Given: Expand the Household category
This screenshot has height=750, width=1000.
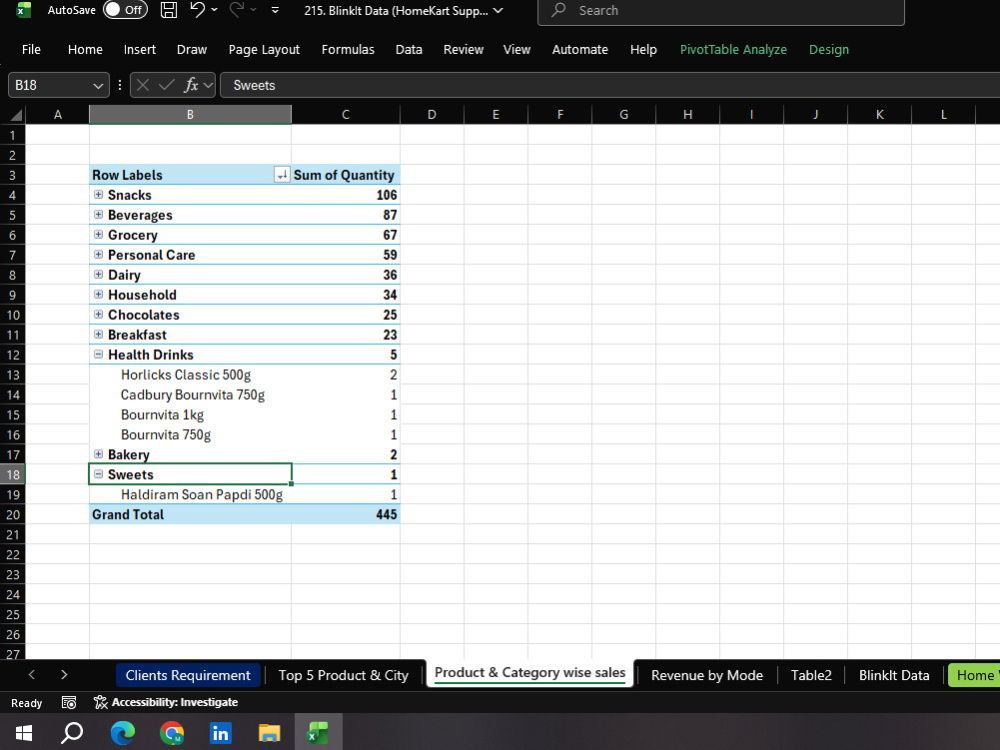Looking at the screenshot, I should pyautogui.click(x=98, y=295).
